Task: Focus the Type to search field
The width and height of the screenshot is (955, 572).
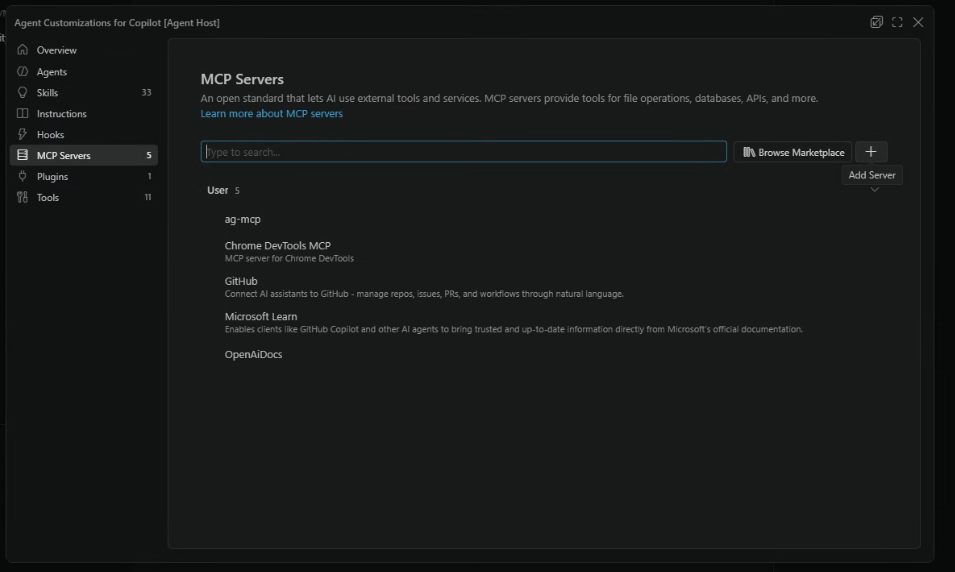Action: [x=463, y=152]
